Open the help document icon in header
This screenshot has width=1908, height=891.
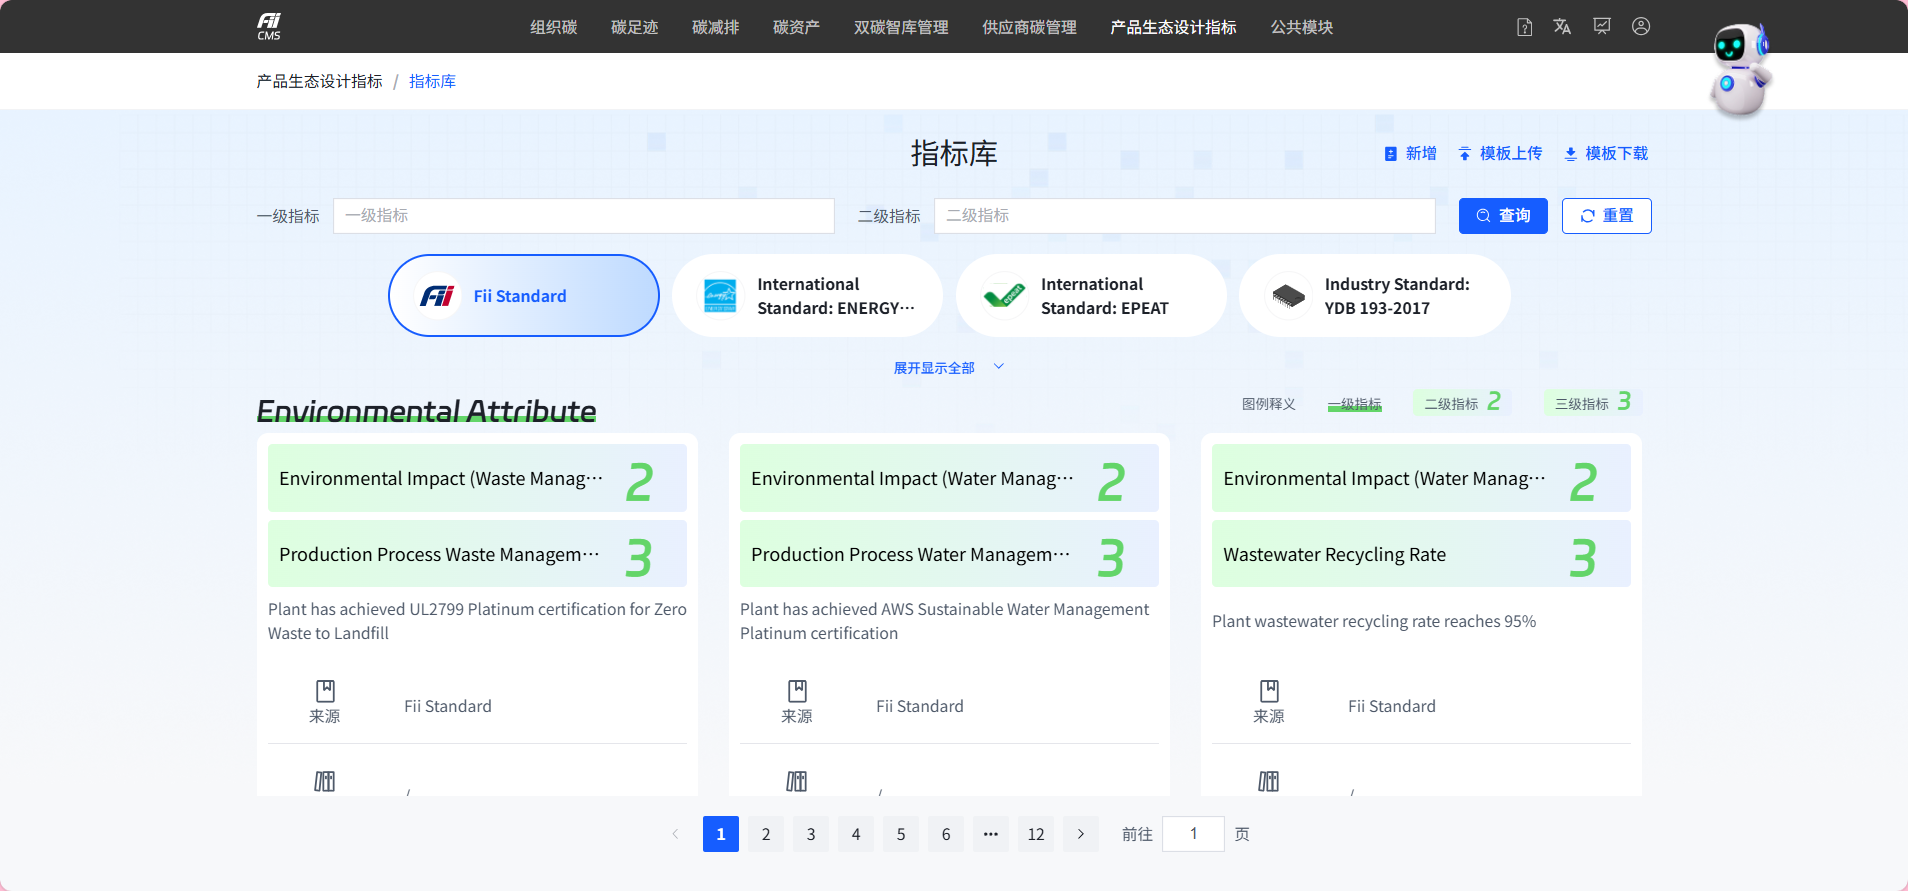click(x=1524, y=27)
